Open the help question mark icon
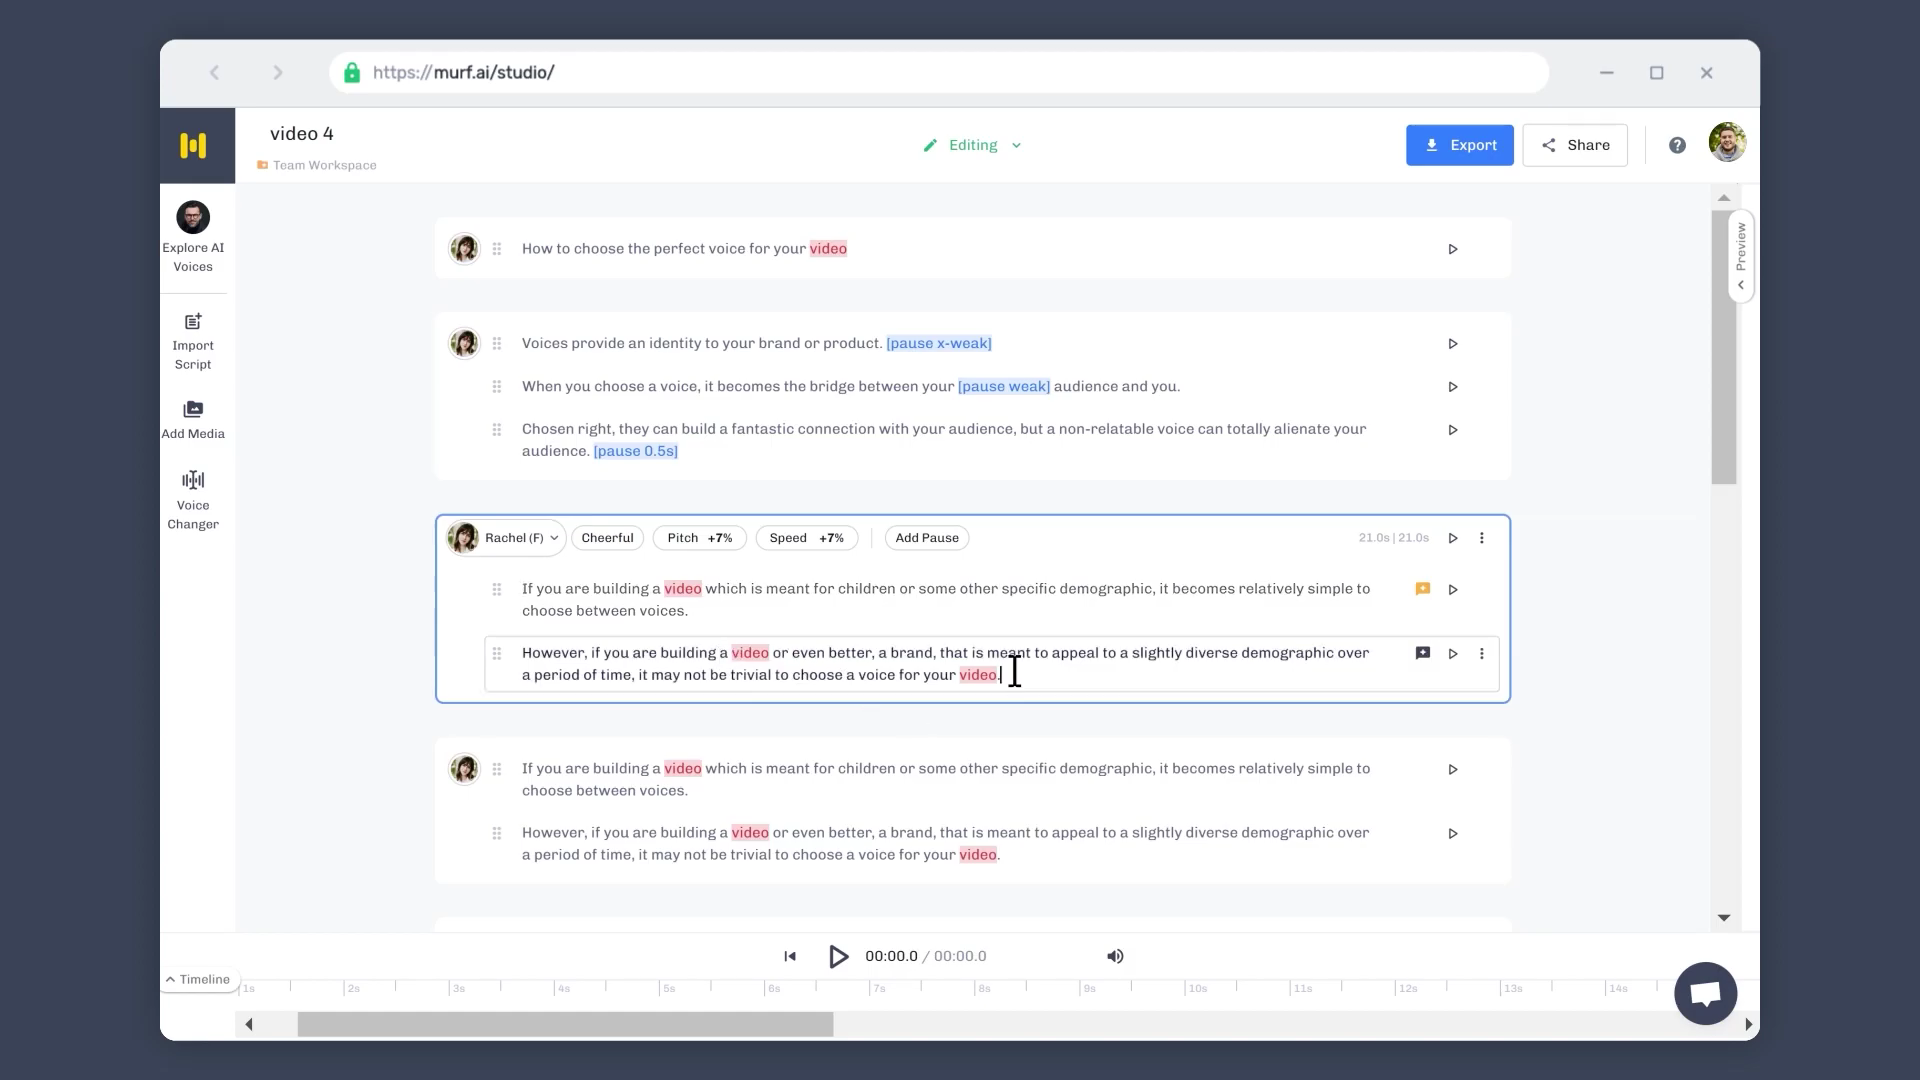The image size is (1920, 1080). [1677, 146]
